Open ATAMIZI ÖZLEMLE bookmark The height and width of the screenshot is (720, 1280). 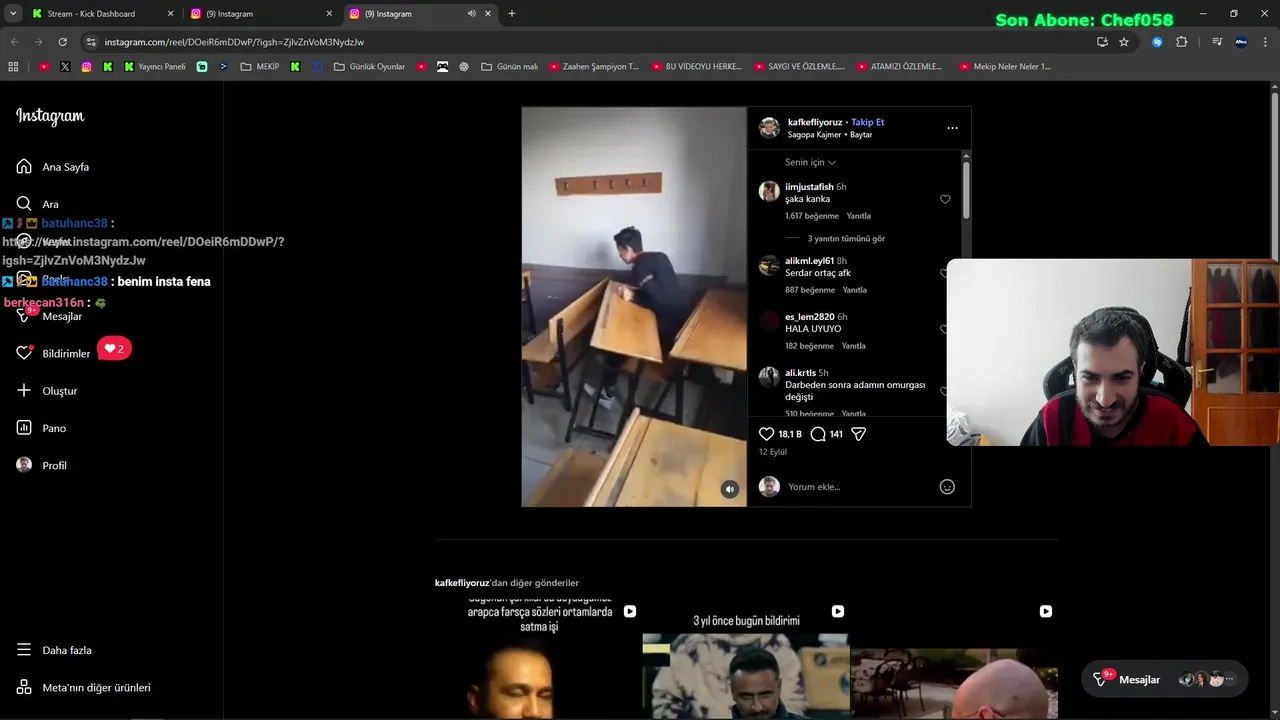[x=899, y=67]
